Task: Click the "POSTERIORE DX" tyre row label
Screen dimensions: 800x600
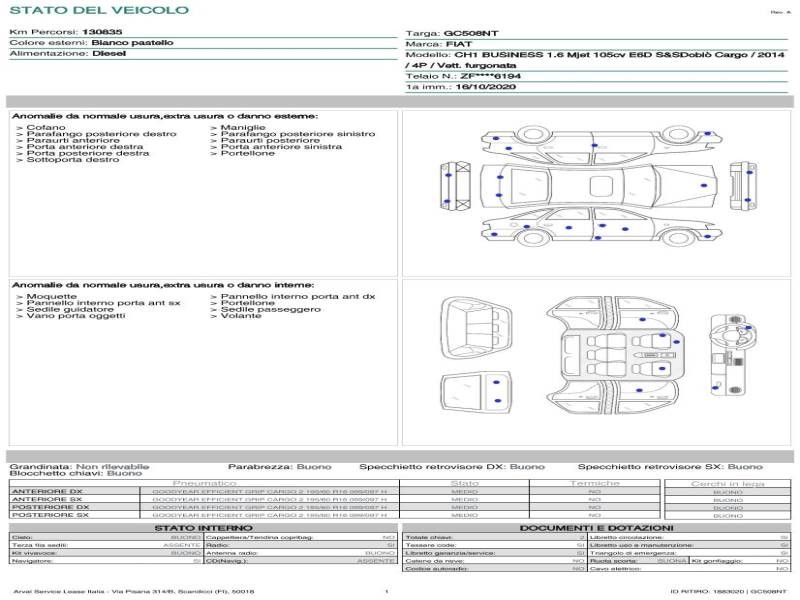Action: (x=51, y=507)
